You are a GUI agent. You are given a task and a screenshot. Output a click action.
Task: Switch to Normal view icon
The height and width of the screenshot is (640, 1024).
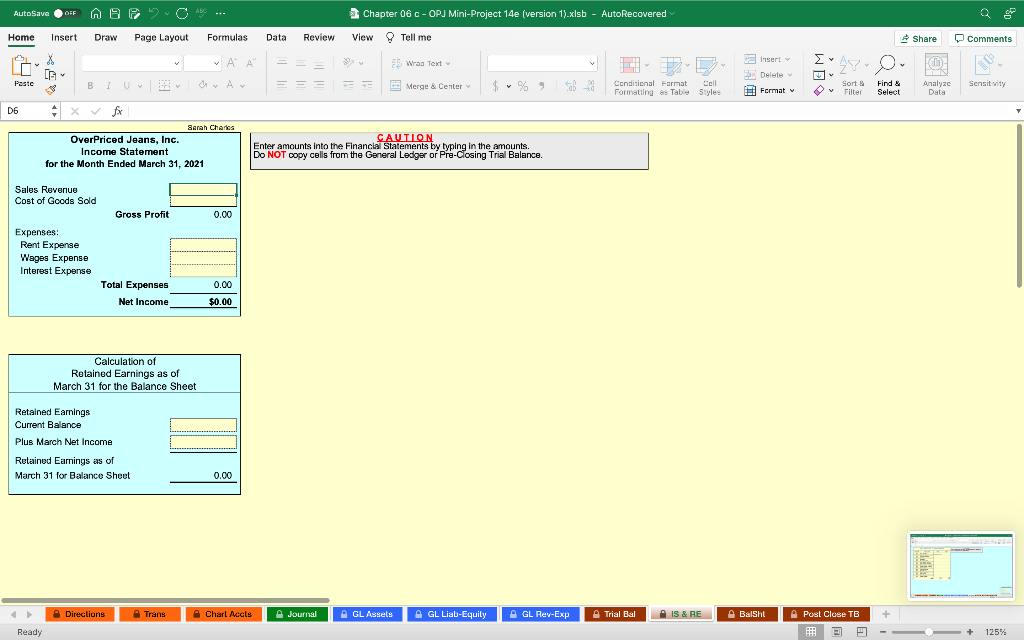pyautogui.click(x=811, y=632)
